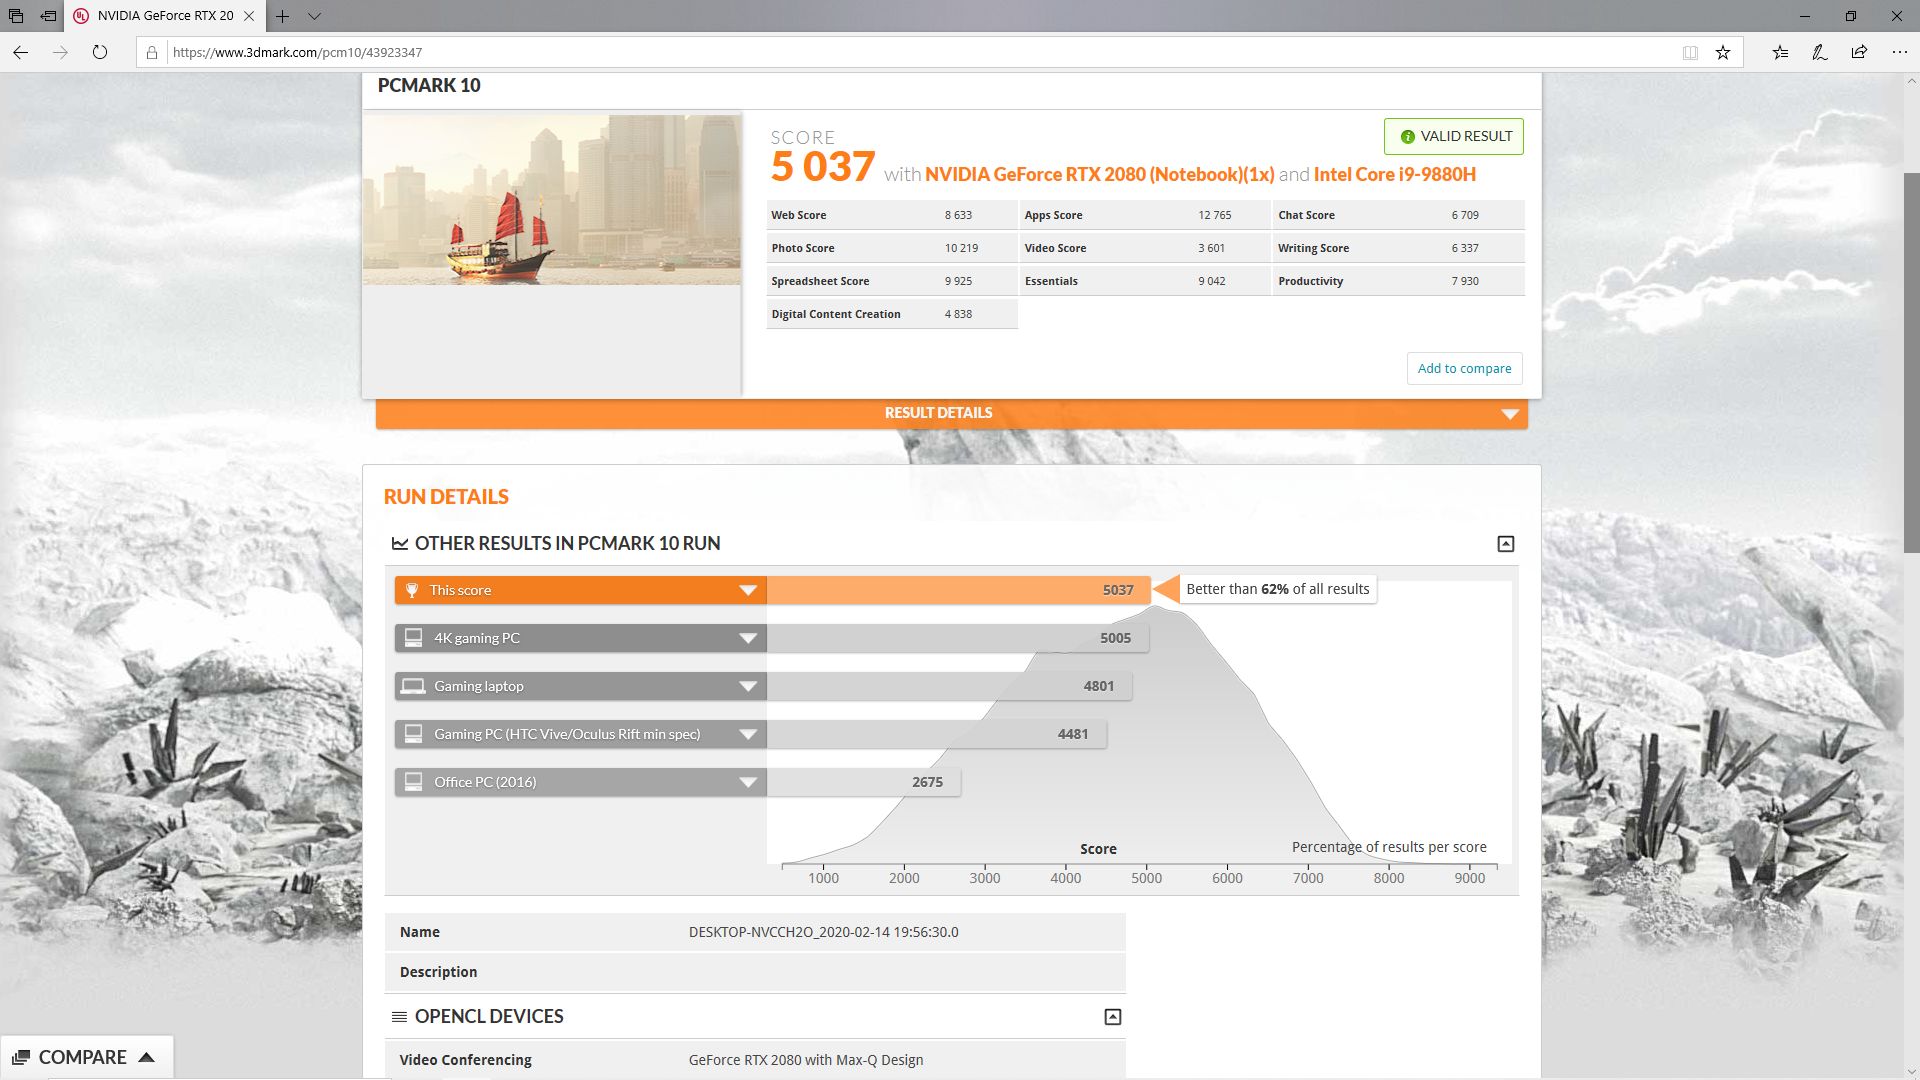This screenshot has height=1080, width=1920.
Task: Click the Better than 62% of all results label
Action: 1278,590
